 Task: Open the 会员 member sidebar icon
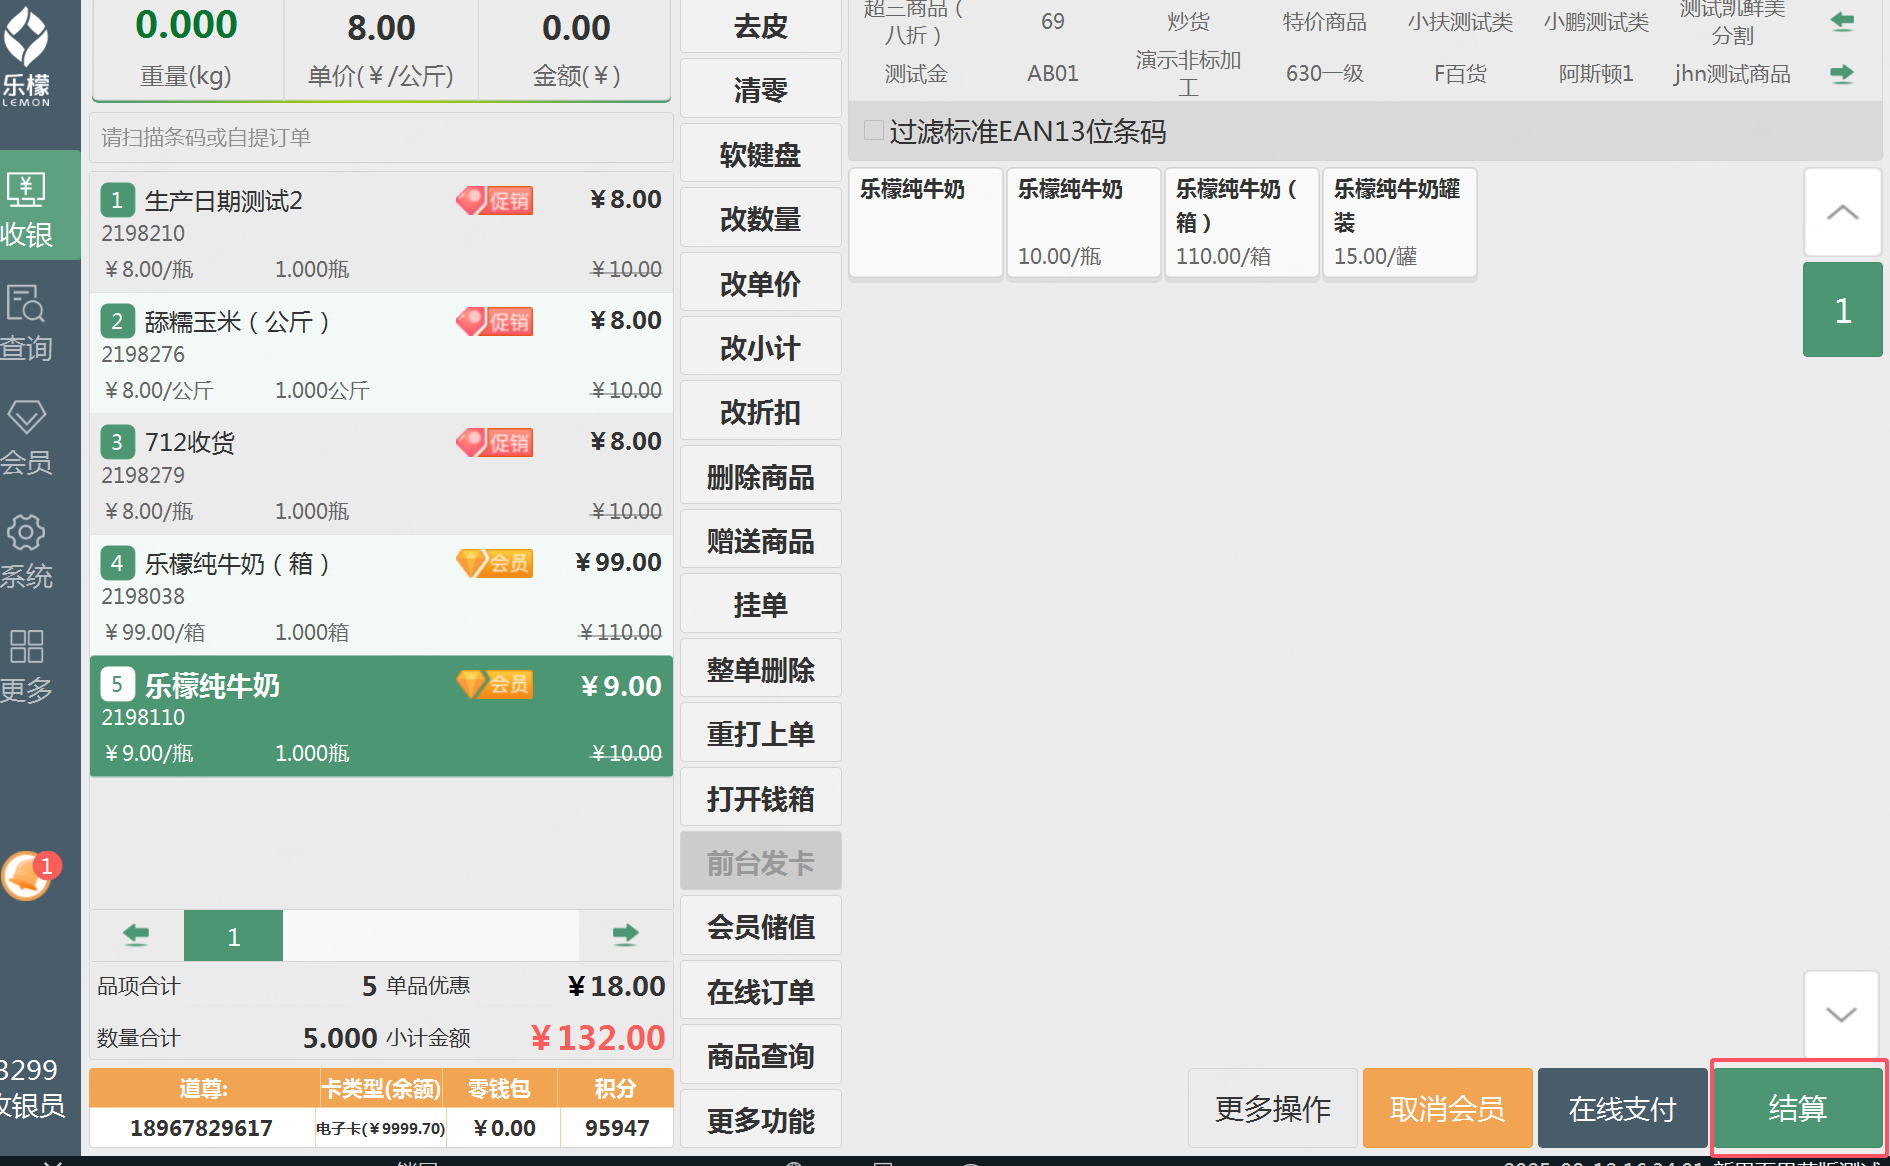click(x=27, y=437)
